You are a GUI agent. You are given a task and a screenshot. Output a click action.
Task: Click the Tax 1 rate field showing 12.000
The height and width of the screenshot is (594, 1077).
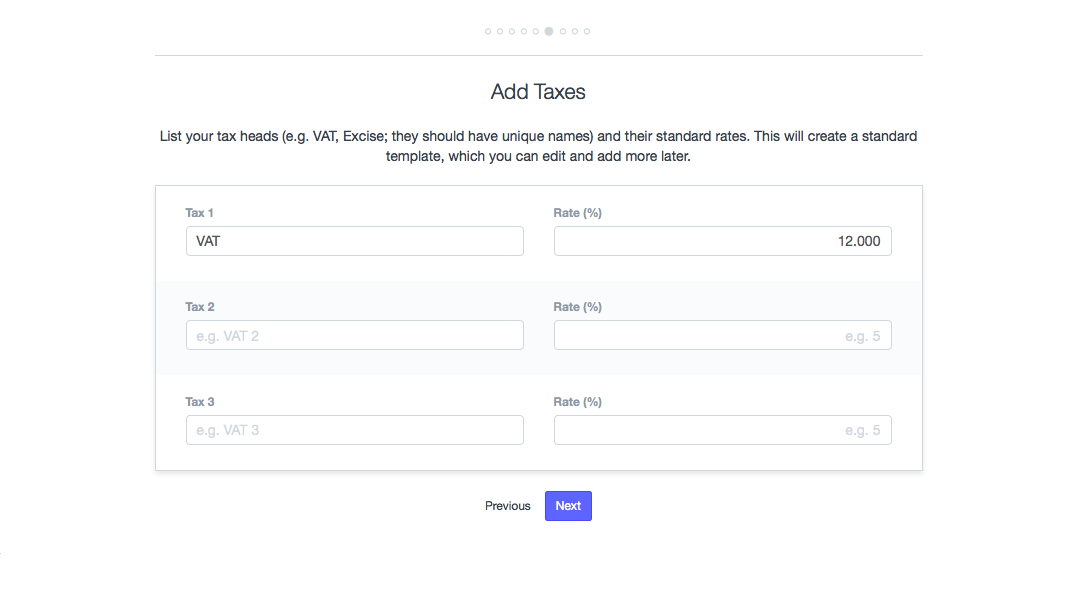[x=722, y=241]
